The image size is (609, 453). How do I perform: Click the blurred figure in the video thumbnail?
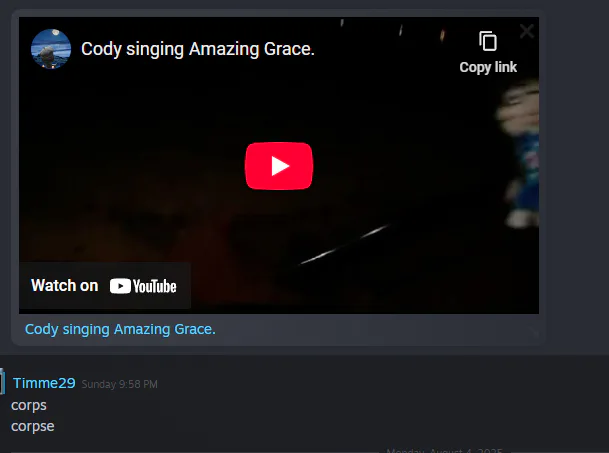(520, 153)
